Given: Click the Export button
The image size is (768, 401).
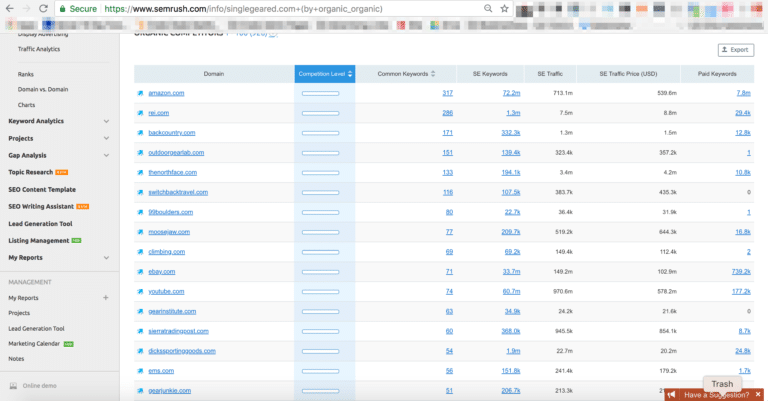Looking at the screenshot, I should [736, 50].
